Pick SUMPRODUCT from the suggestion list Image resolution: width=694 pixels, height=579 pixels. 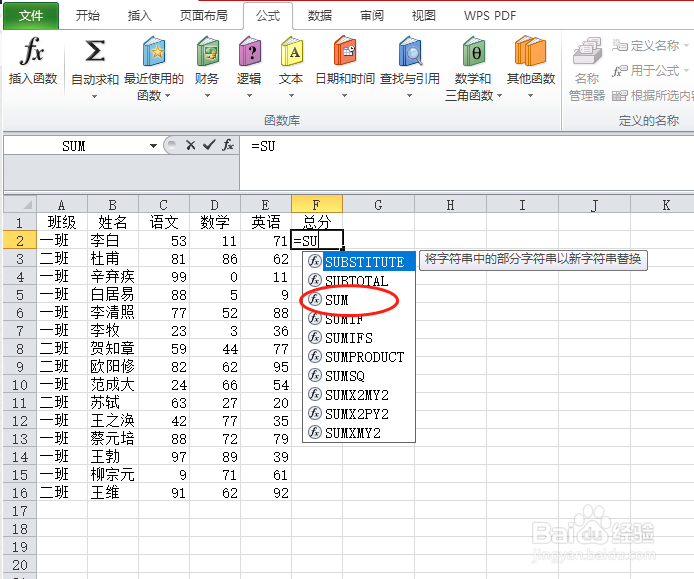[359, 357]
